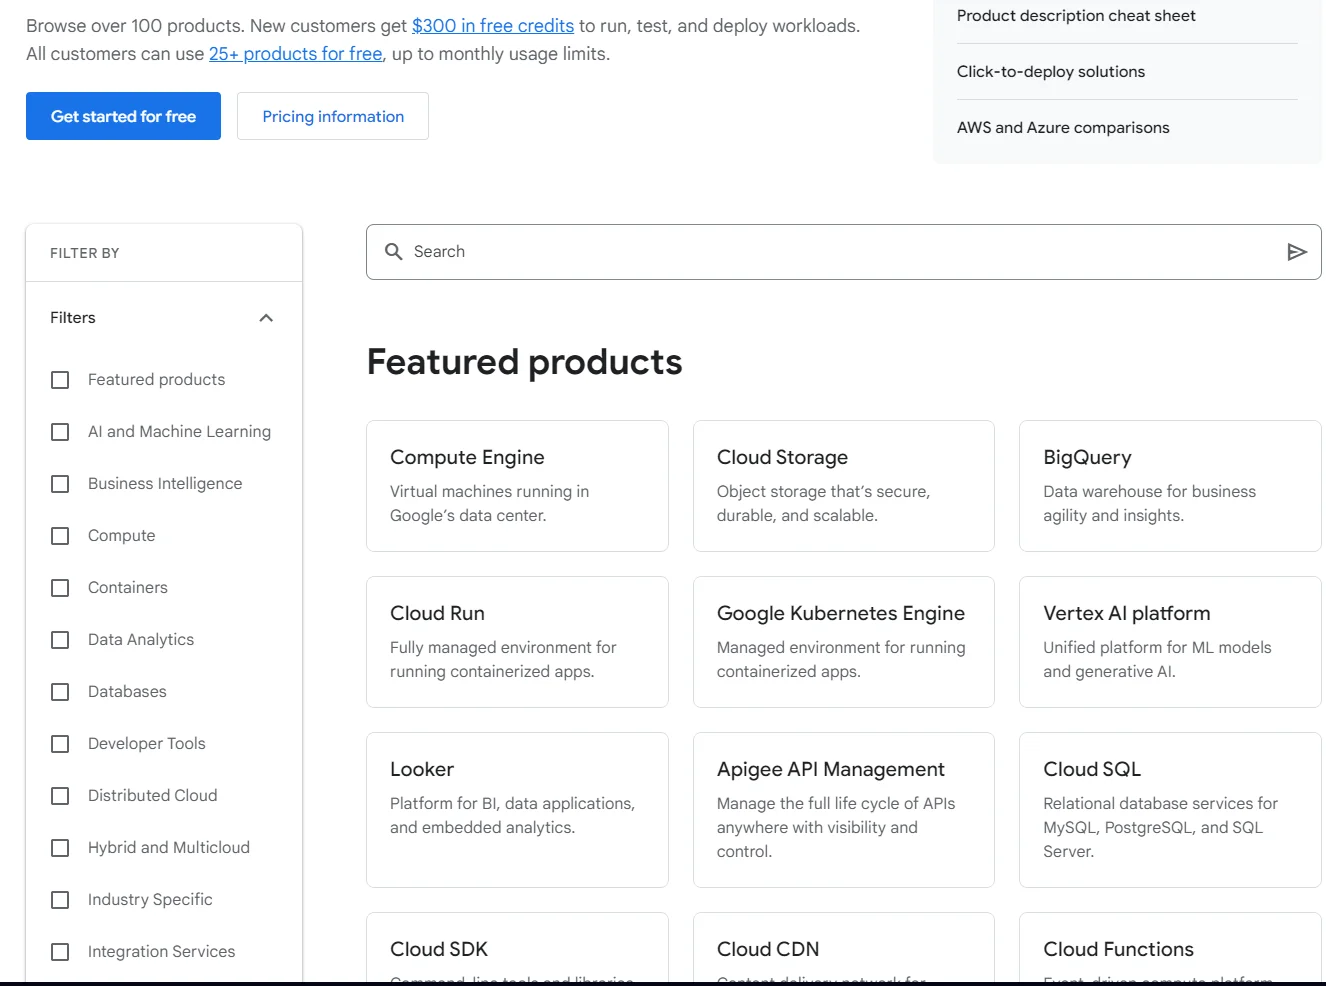Toggle the Industry Specific filter
This screenshot has width=1326, height=986.
coord(60,900)
